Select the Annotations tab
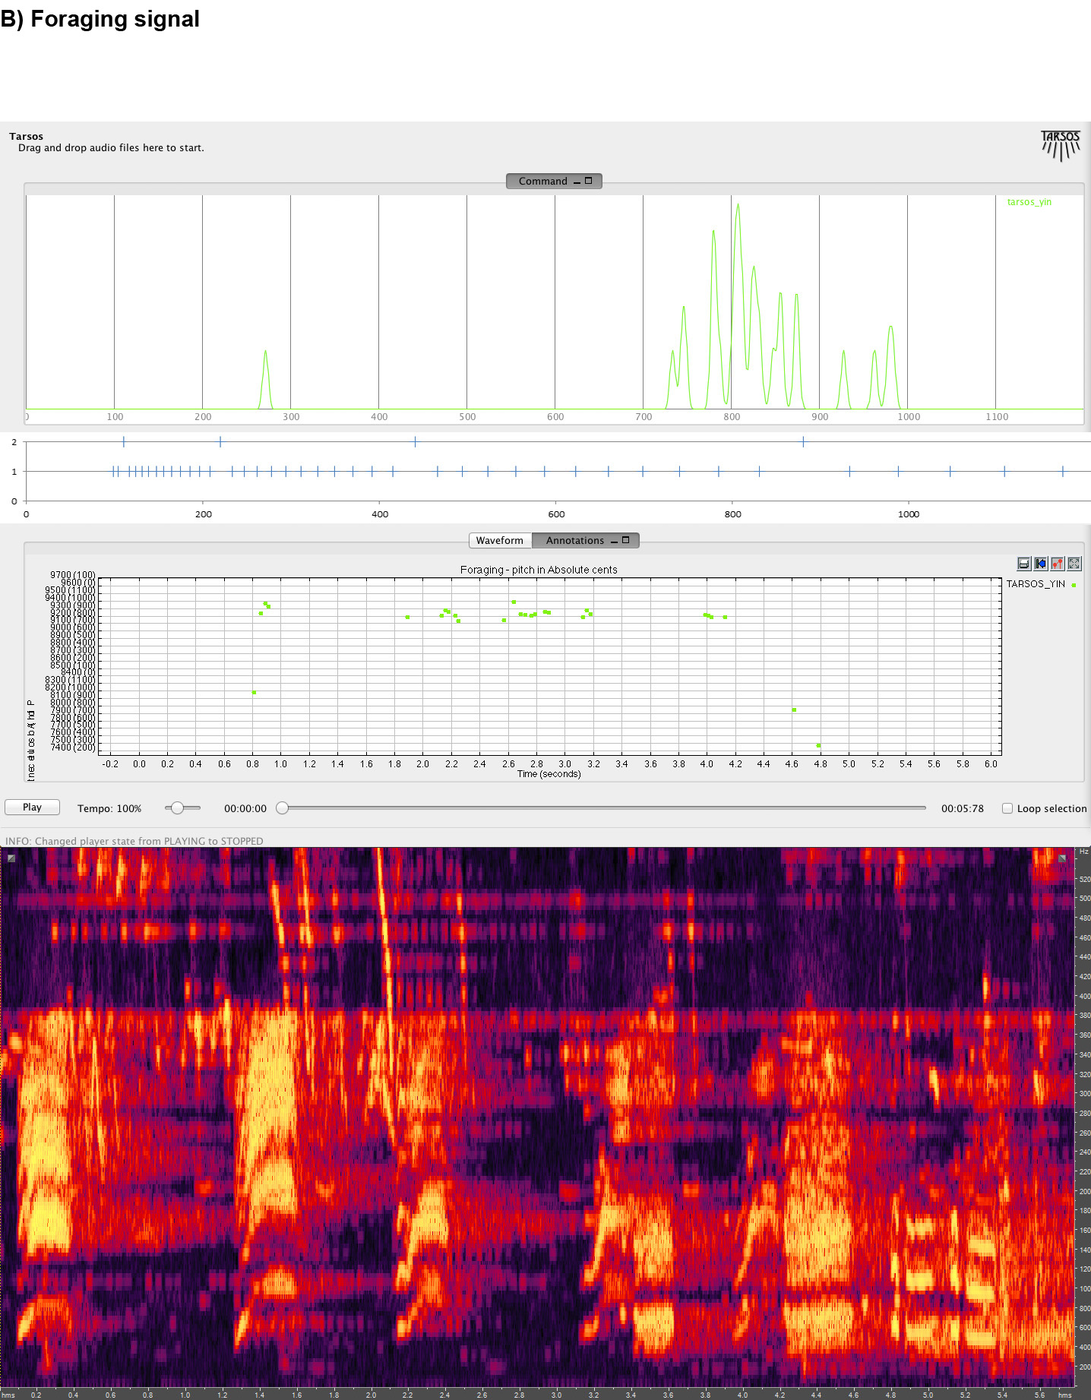This screenshot has width=1091, height=1400. tap(574, 540)
